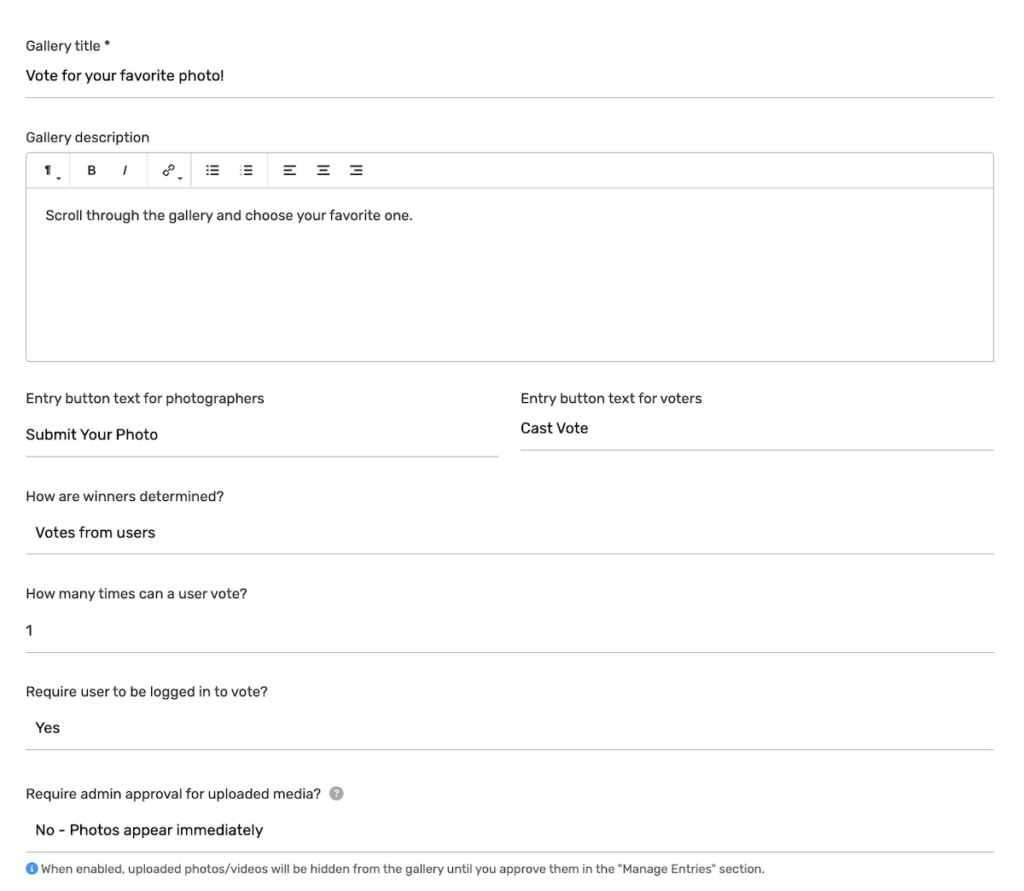Open the paragraph format menu
The image size is (1024, 891).
coord(49,171)
